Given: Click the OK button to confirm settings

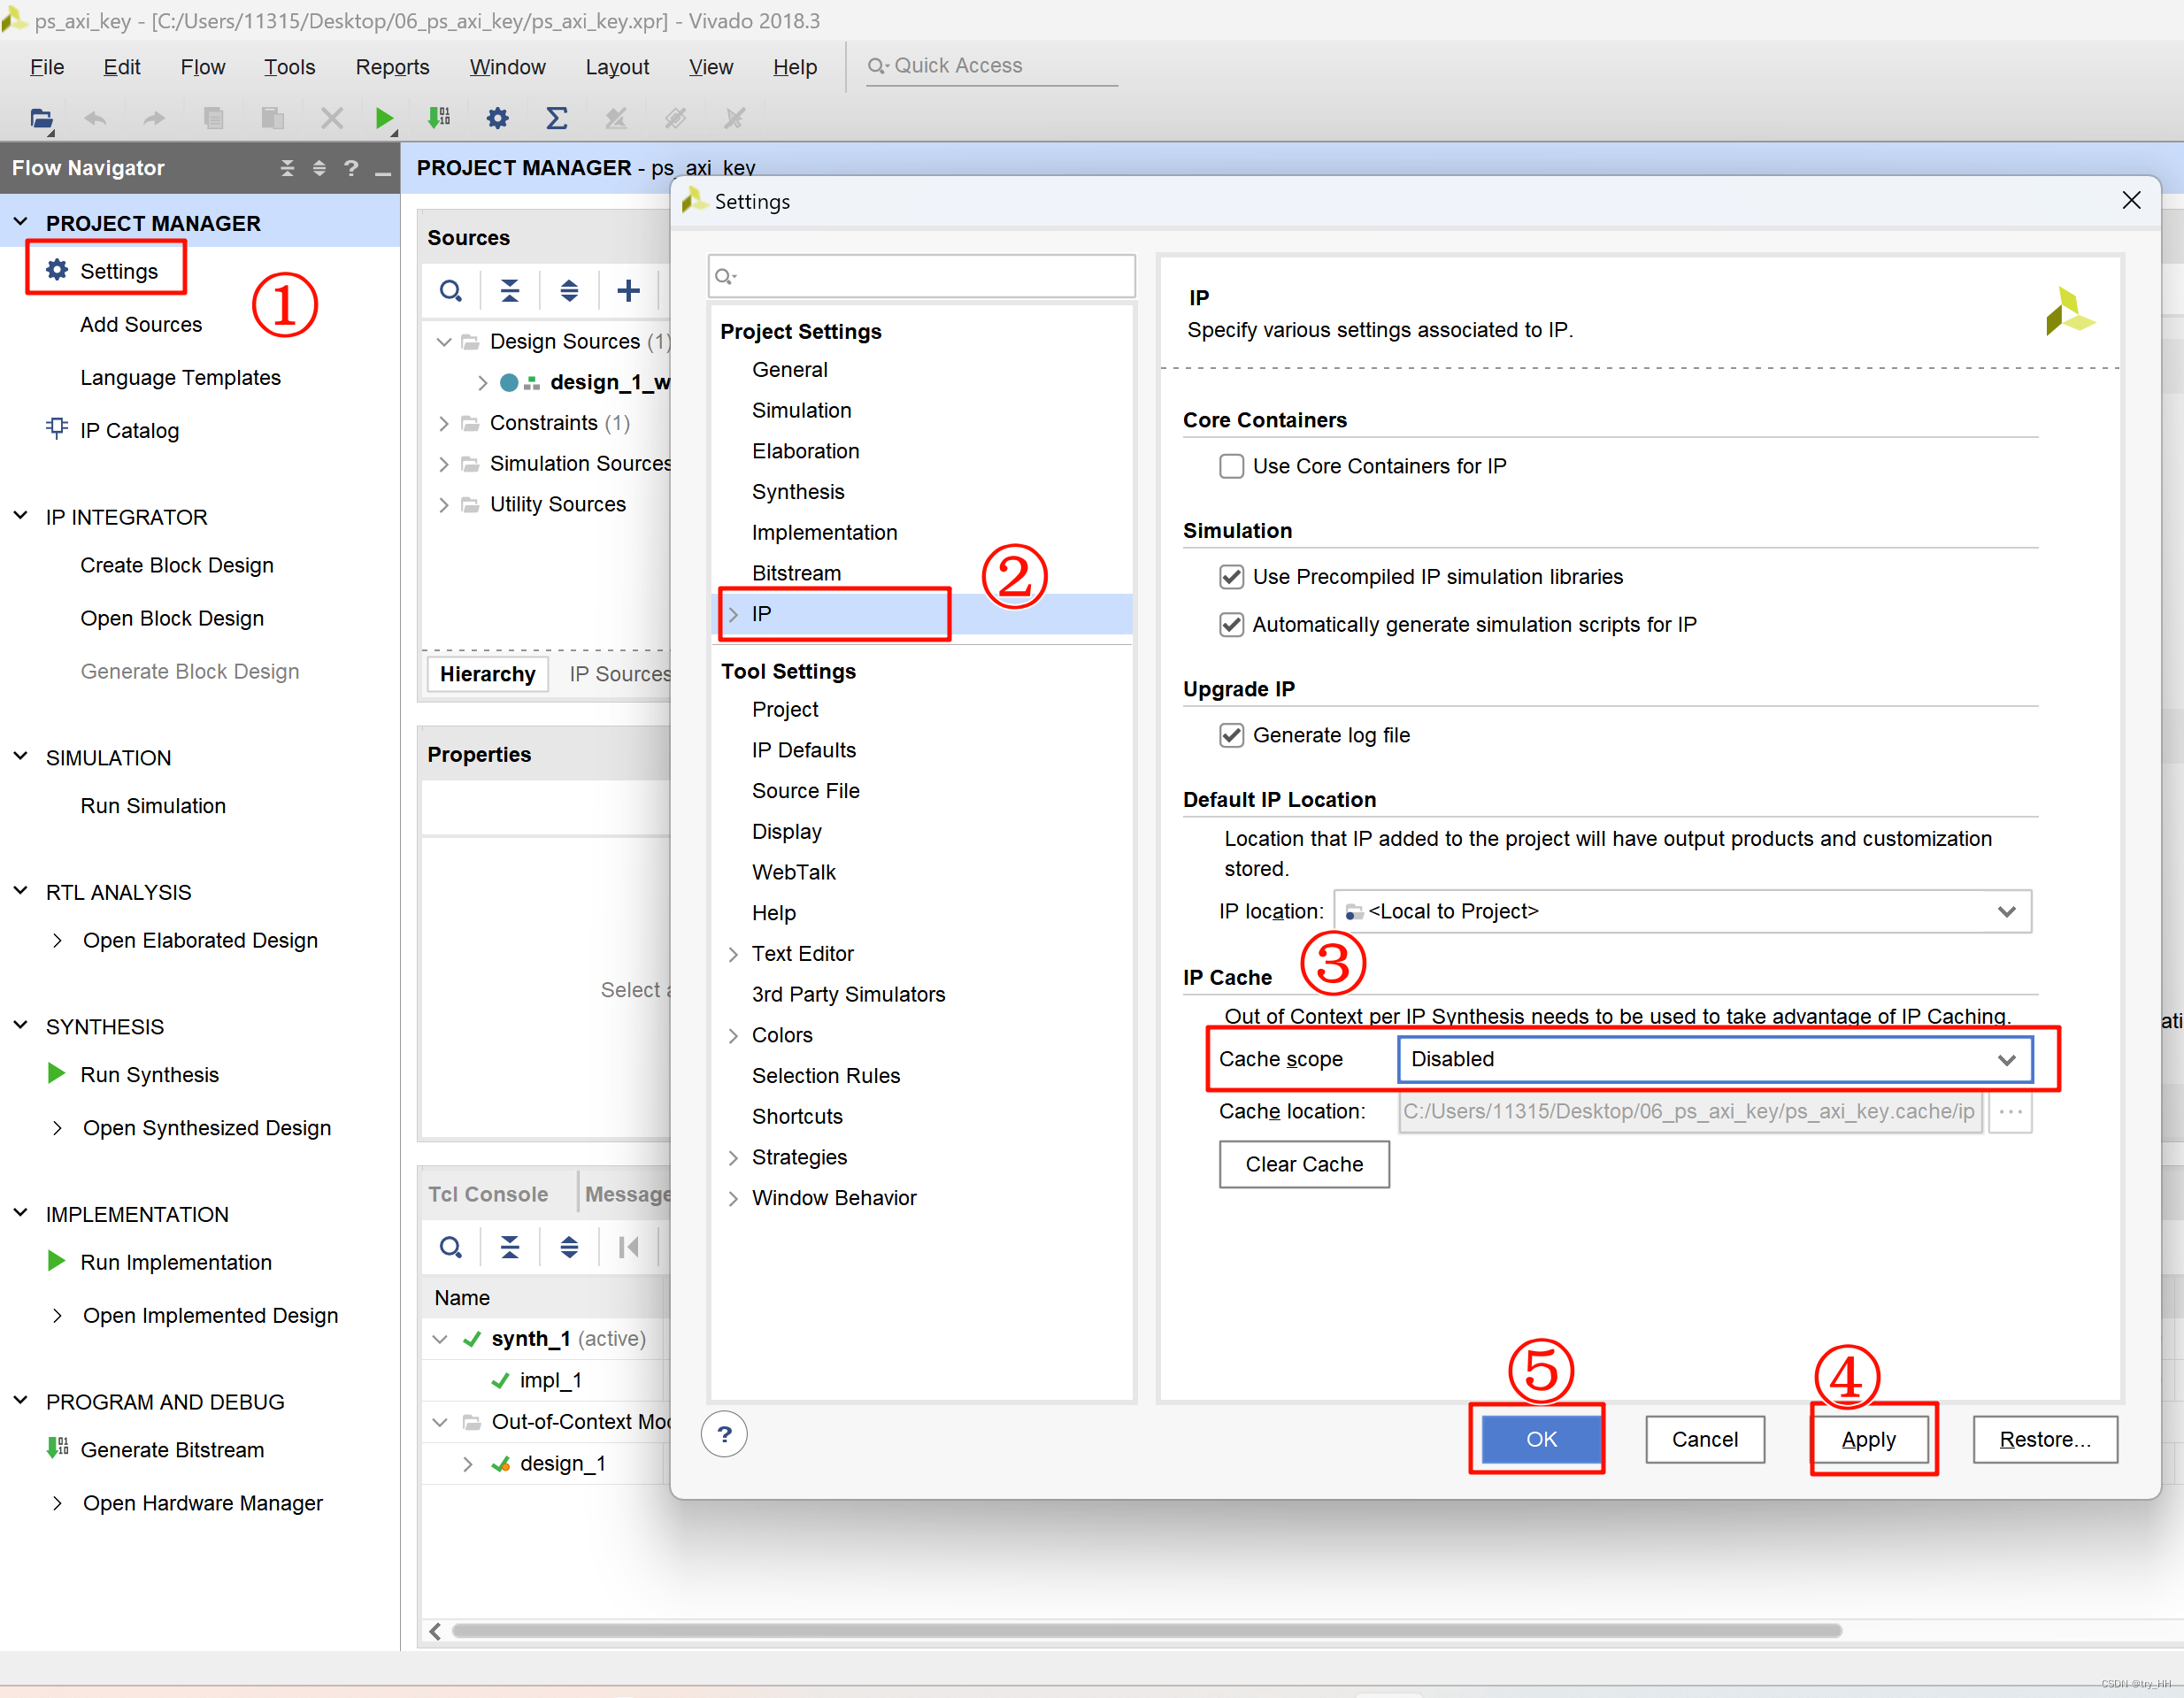Looking at the screenshot, I should click(1537, 1438).
